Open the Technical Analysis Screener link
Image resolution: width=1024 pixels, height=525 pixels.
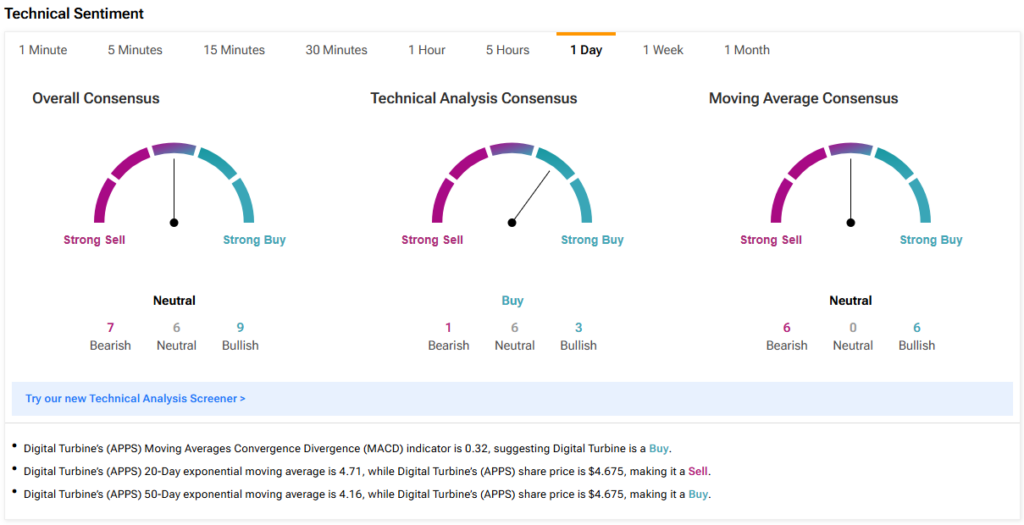[135, 398]
